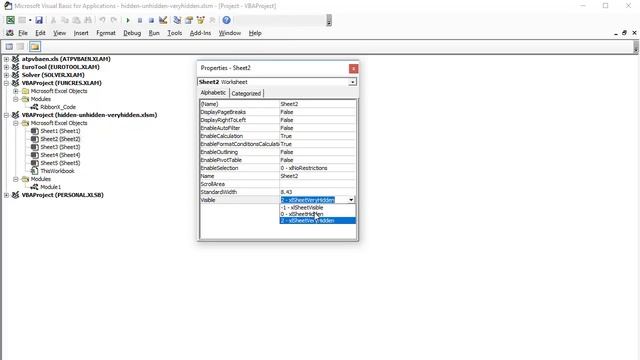This screenshot has width=640, height=360.
Task: Click the EnableSelection property value
Action: 318,168
